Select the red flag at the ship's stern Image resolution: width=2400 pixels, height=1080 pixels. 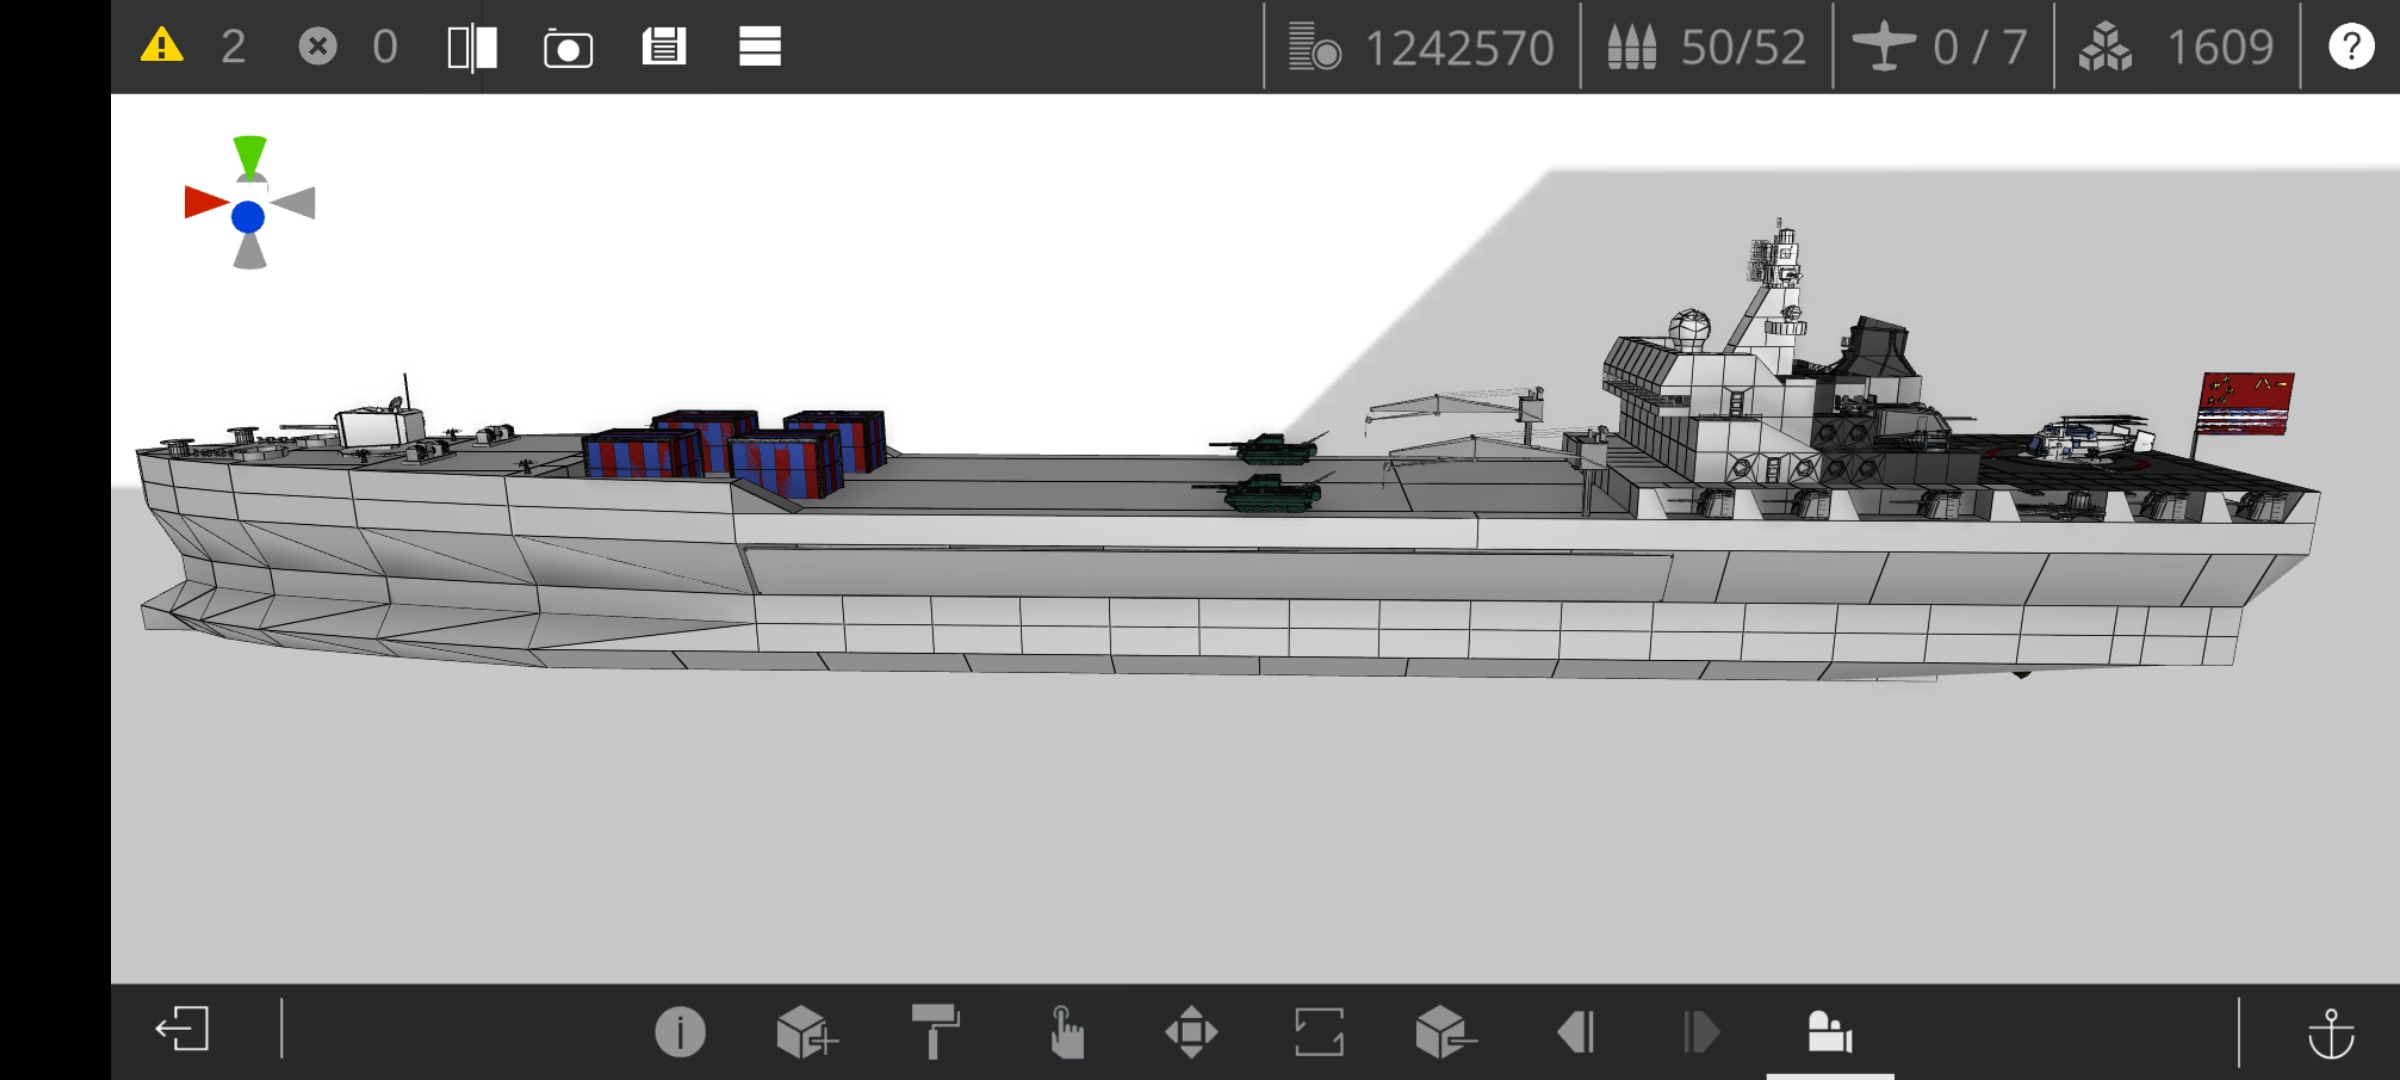[x=2246, y=404]
